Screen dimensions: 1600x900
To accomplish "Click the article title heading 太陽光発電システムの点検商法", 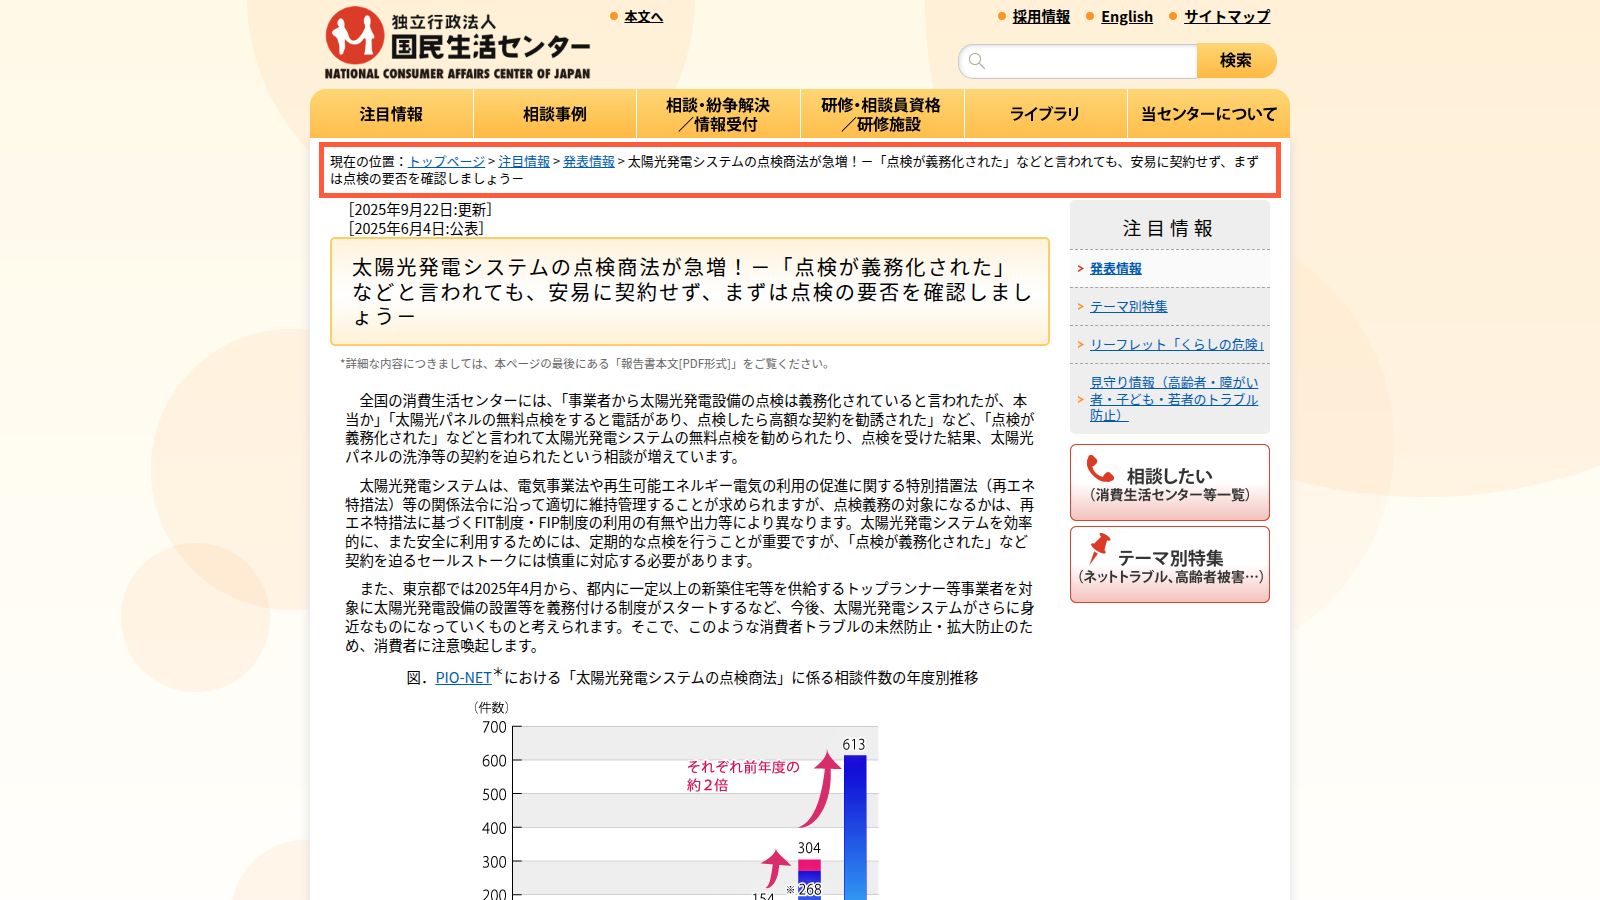I will (690, 292).
